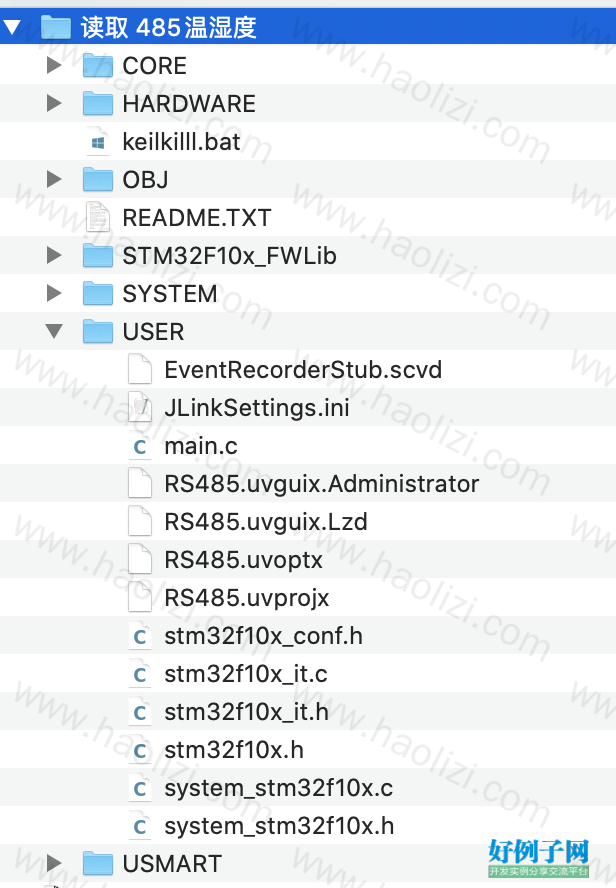Select the HARDWARE folder name

pyautogui.click(x=189, y=104)
